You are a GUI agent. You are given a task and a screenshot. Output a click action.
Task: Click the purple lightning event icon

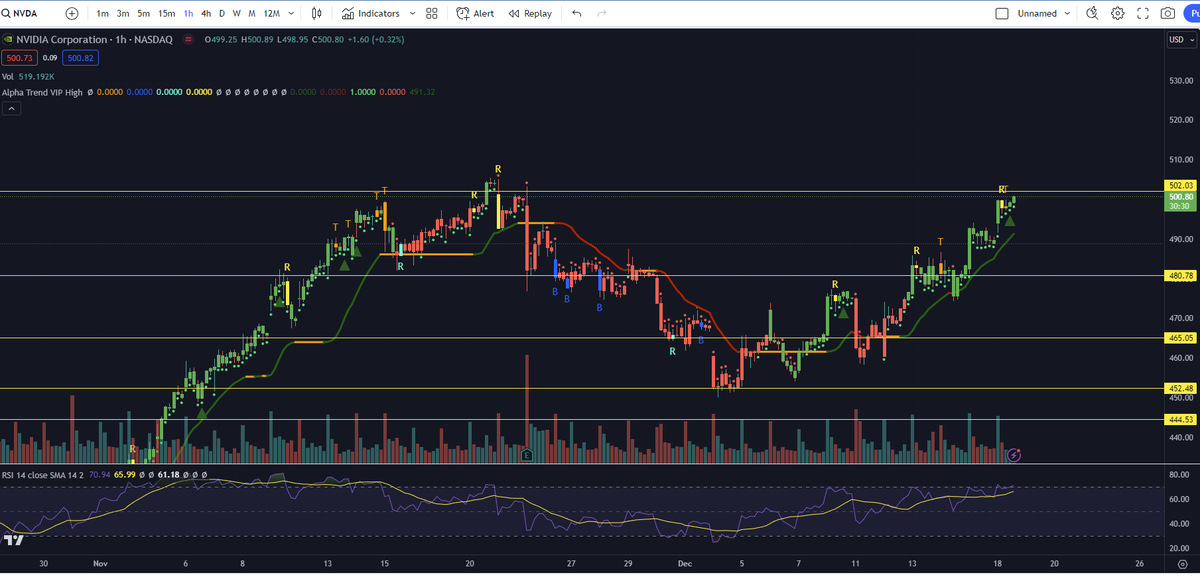1014,455
